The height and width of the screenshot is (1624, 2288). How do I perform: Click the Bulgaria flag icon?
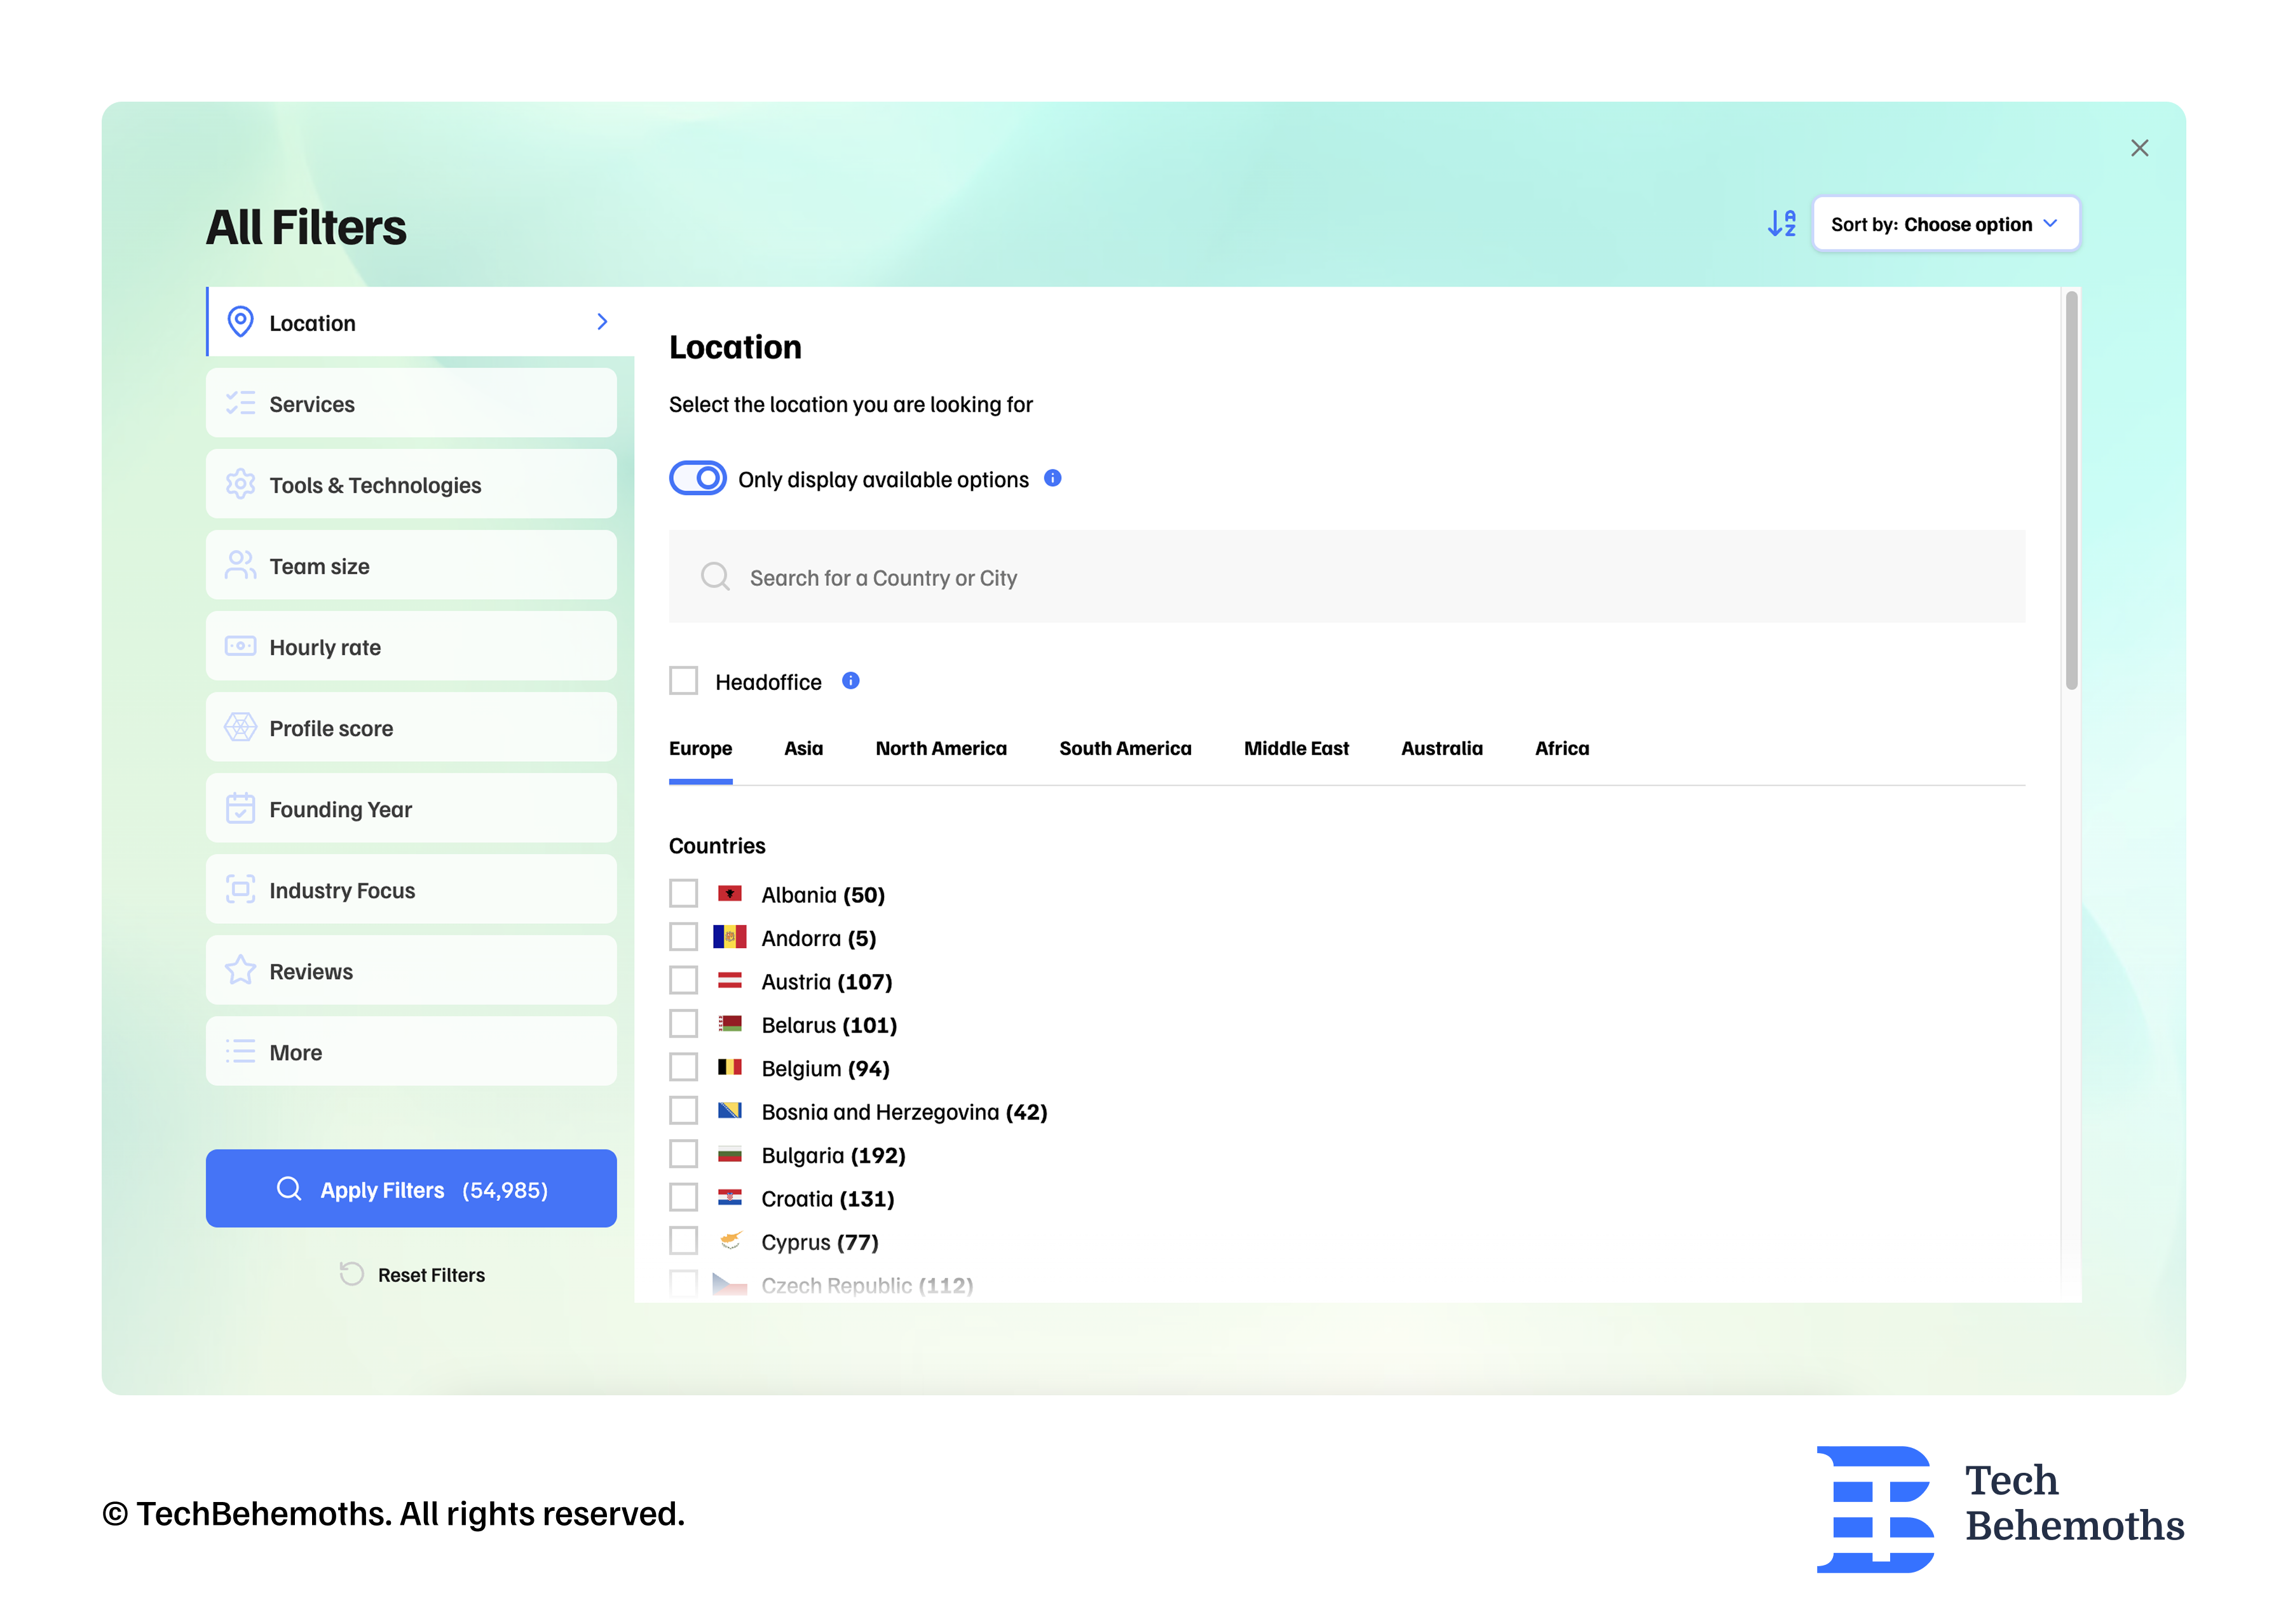730,1154
